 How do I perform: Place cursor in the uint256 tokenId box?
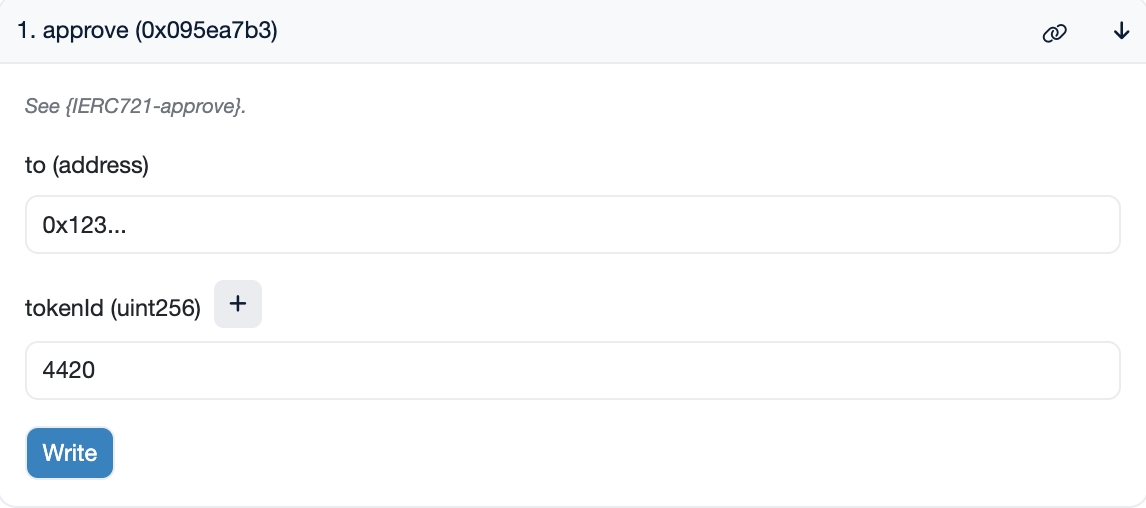point(572,371)
